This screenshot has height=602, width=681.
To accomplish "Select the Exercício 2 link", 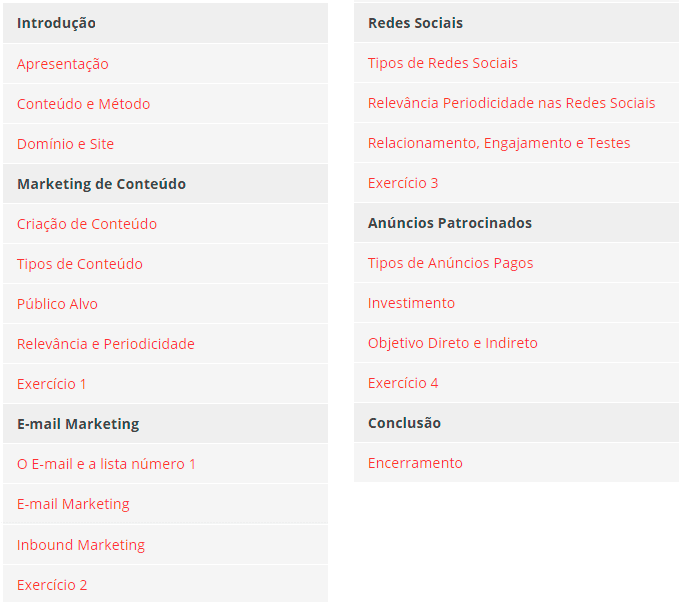I will tap(52, 585).
